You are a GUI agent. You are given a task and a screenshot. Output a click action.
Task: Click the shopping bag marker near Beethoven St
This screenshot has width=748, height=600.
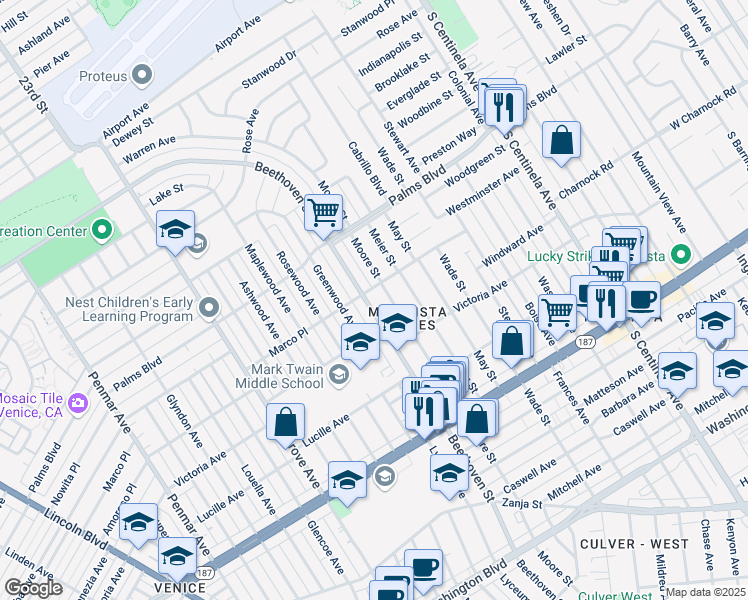point(477,419)
